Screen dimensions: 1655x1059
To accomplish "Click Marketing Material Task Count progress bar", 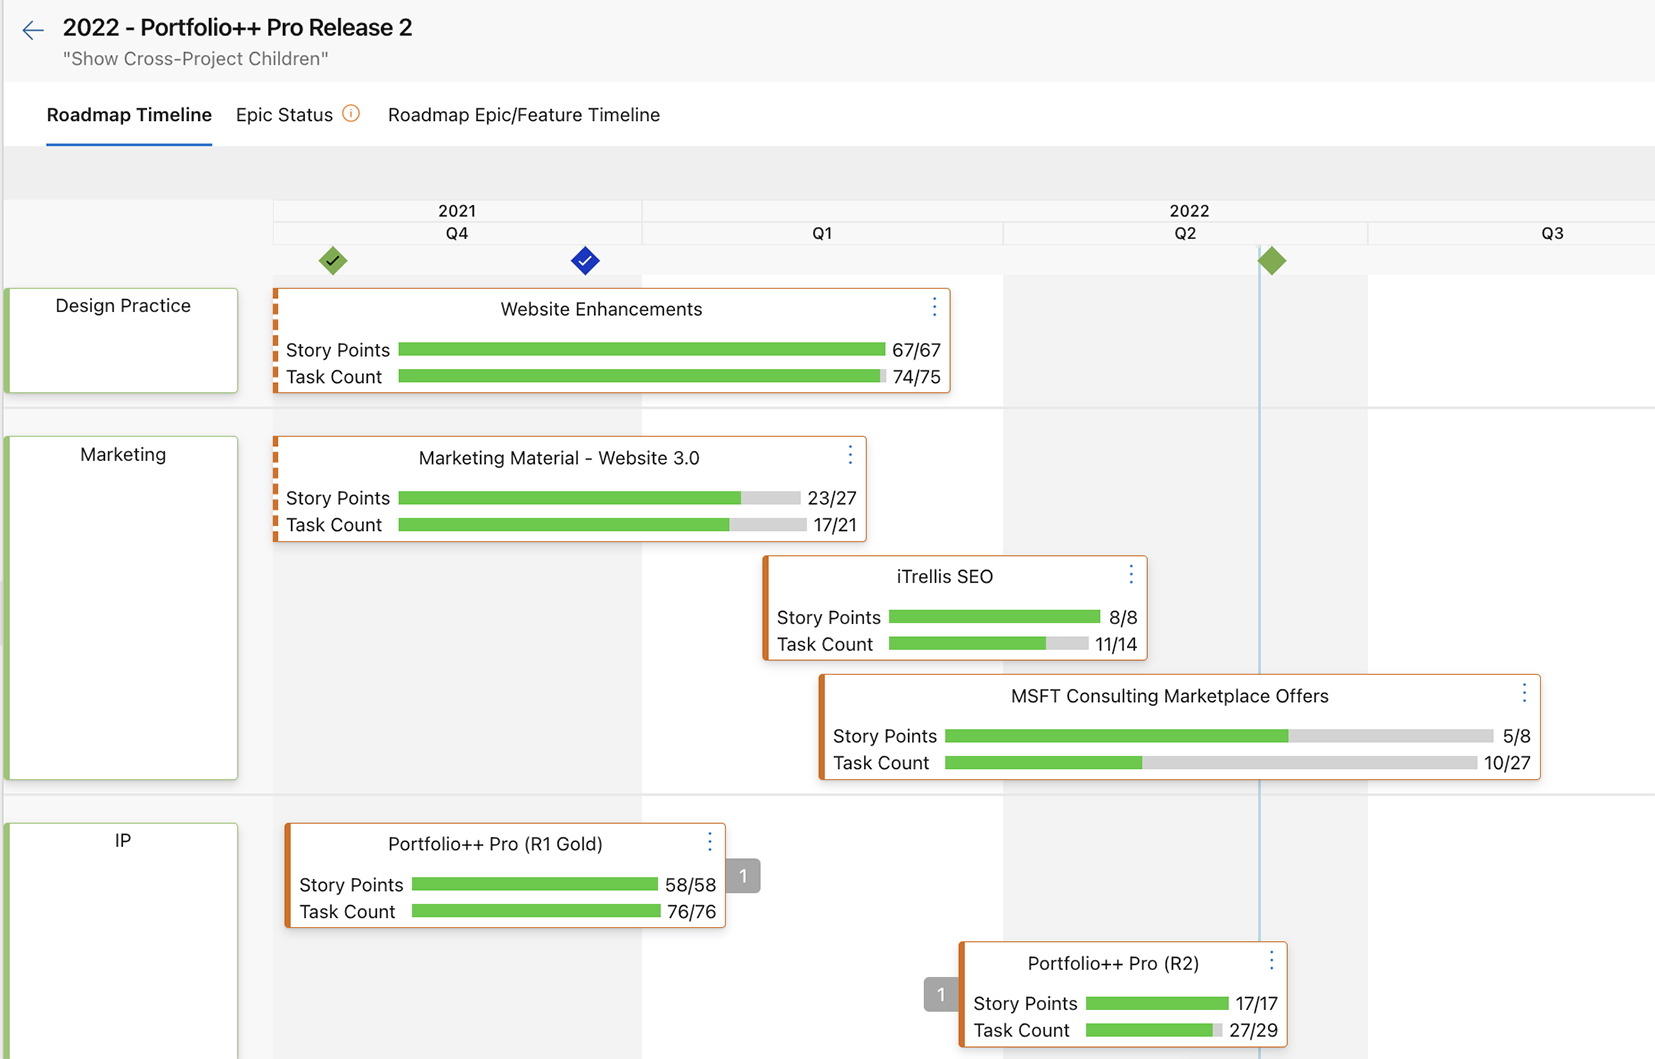I will (x=603, y=525).
